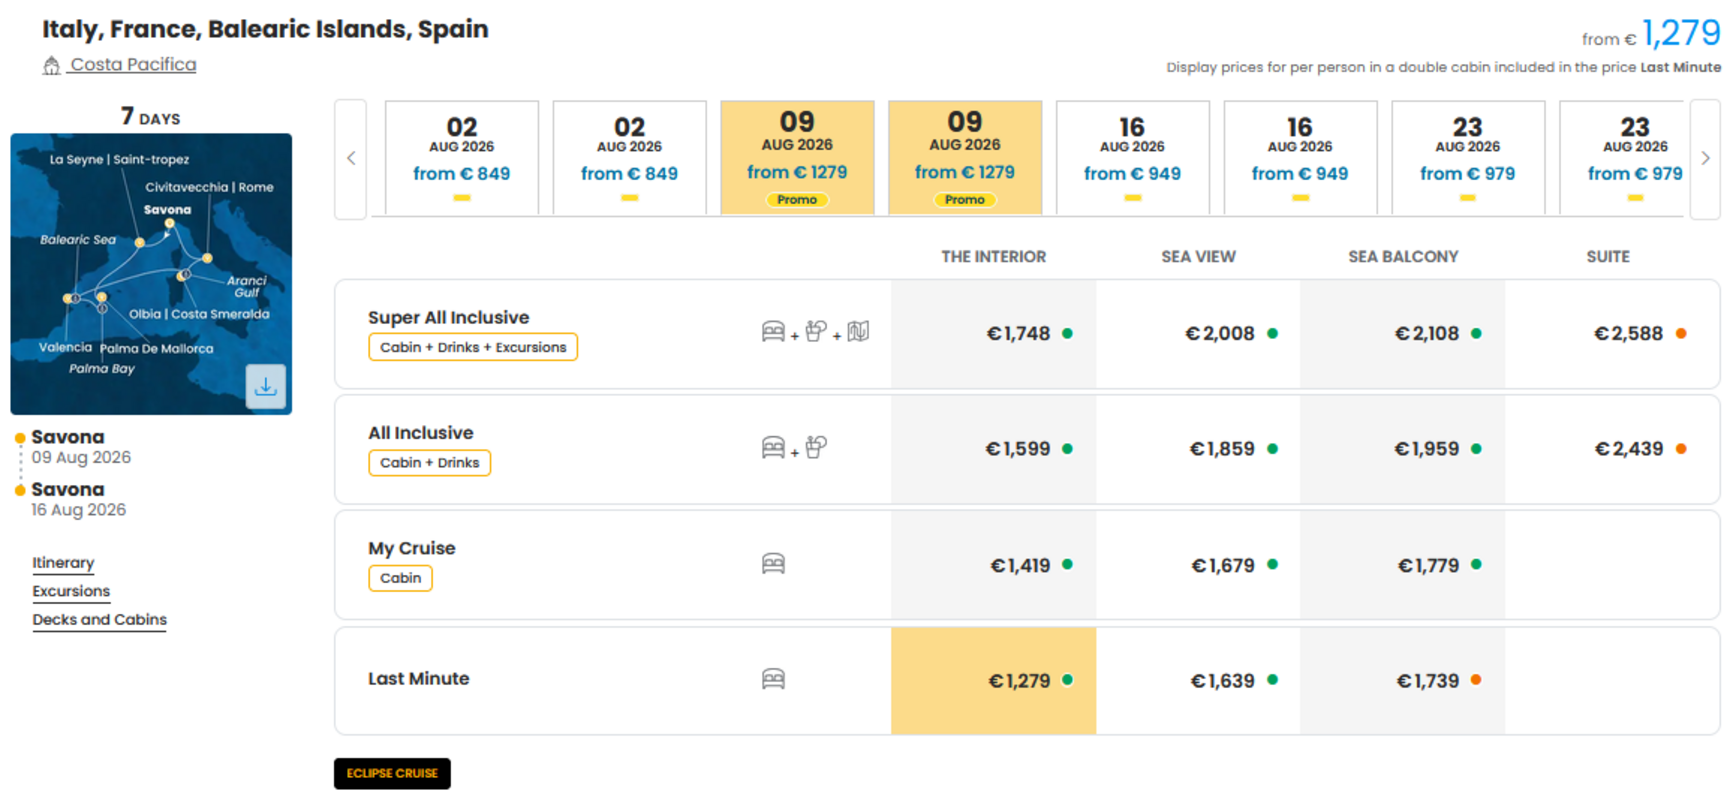The height and width of the screenshot is (800, 1733).
Task: Open the Itinerary link
Action: 63,563
